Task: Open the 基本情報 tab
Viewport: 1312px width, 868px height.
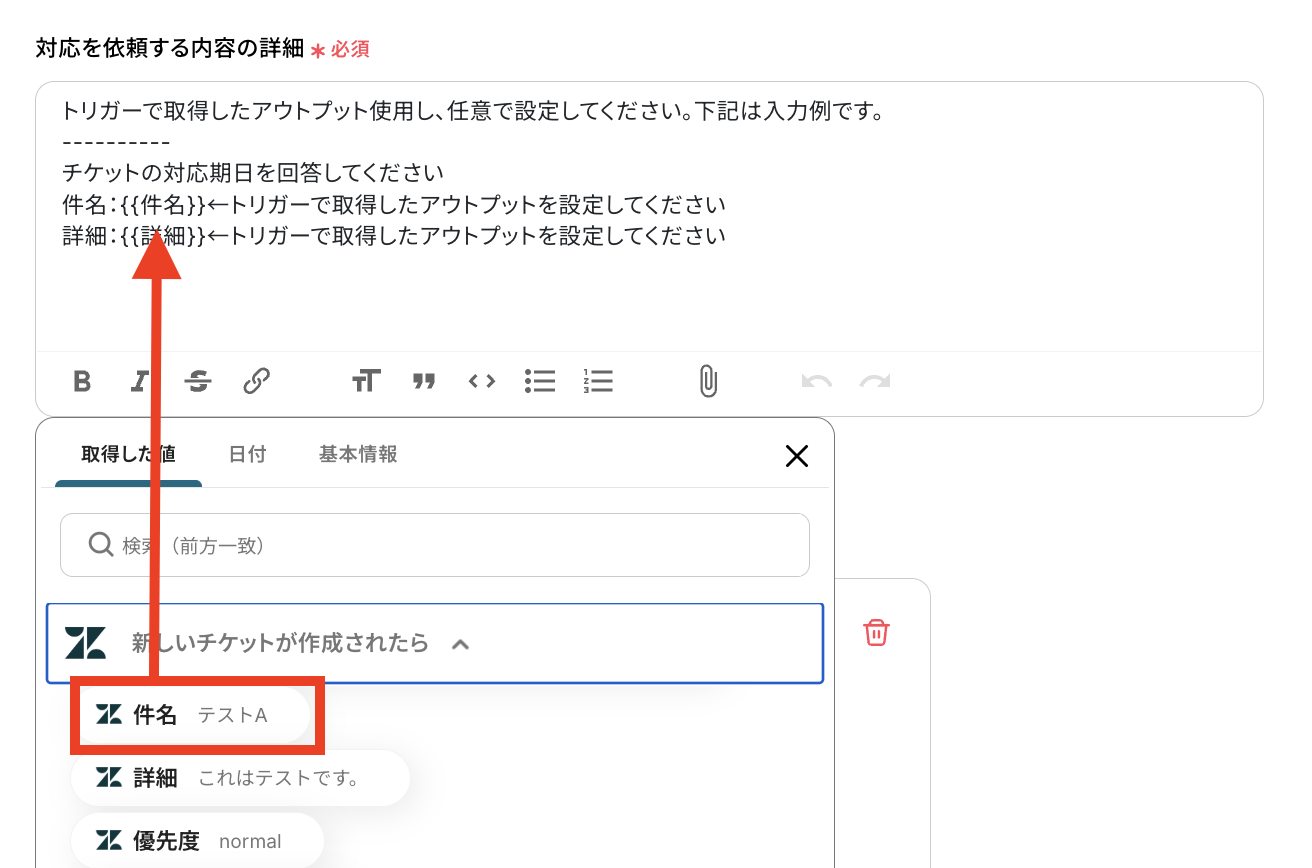Action: tap(358, 455)
